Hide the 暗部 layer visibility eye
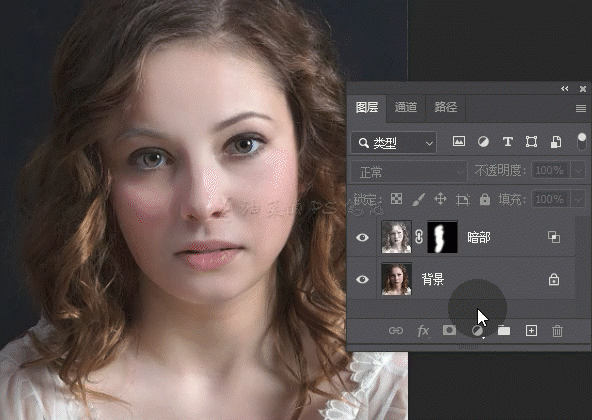 click(x=362, y=237)
